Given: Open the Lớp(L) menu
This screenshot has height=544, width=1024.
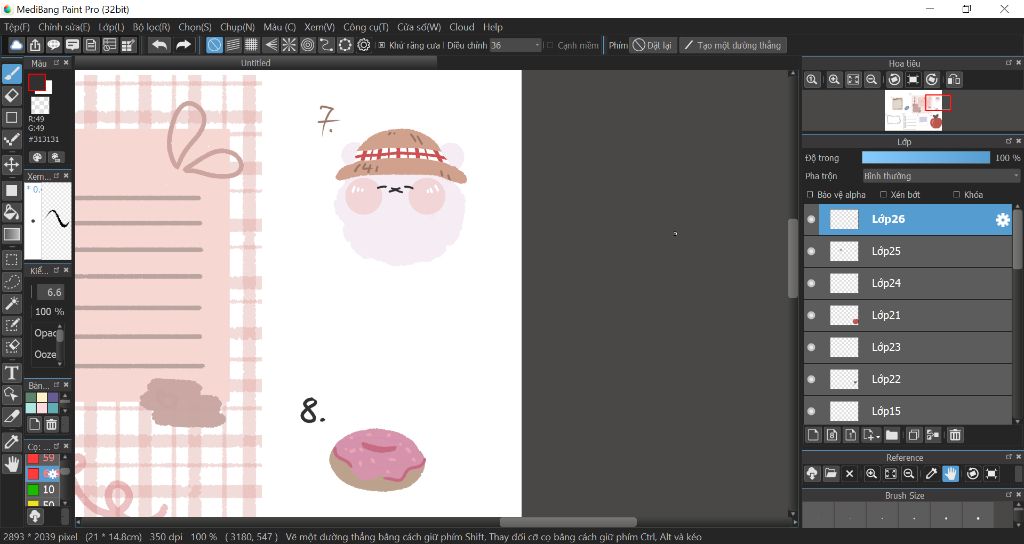Looking at the screenshot, I should pyautogui.click(x=111, y=27).
